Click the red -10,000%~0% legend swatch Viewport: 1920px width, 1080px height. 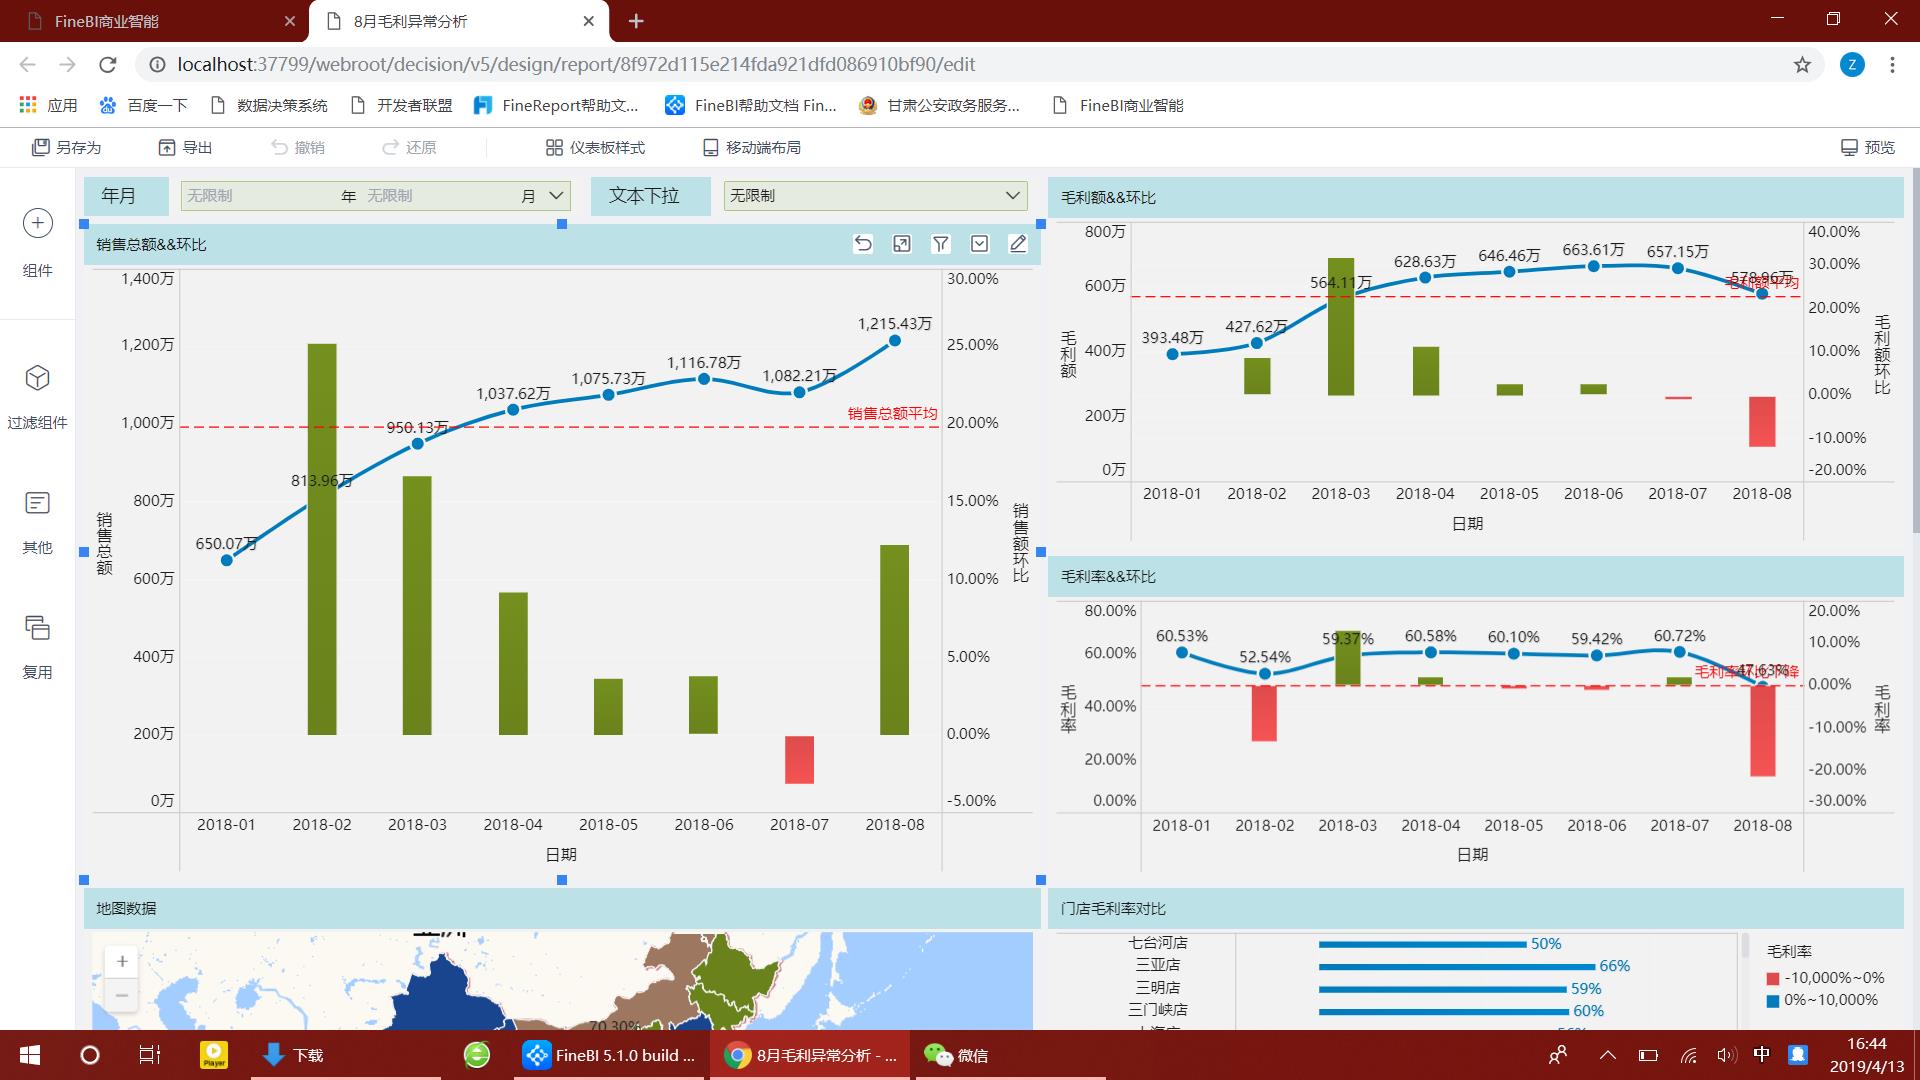[x=1773, y=978]
